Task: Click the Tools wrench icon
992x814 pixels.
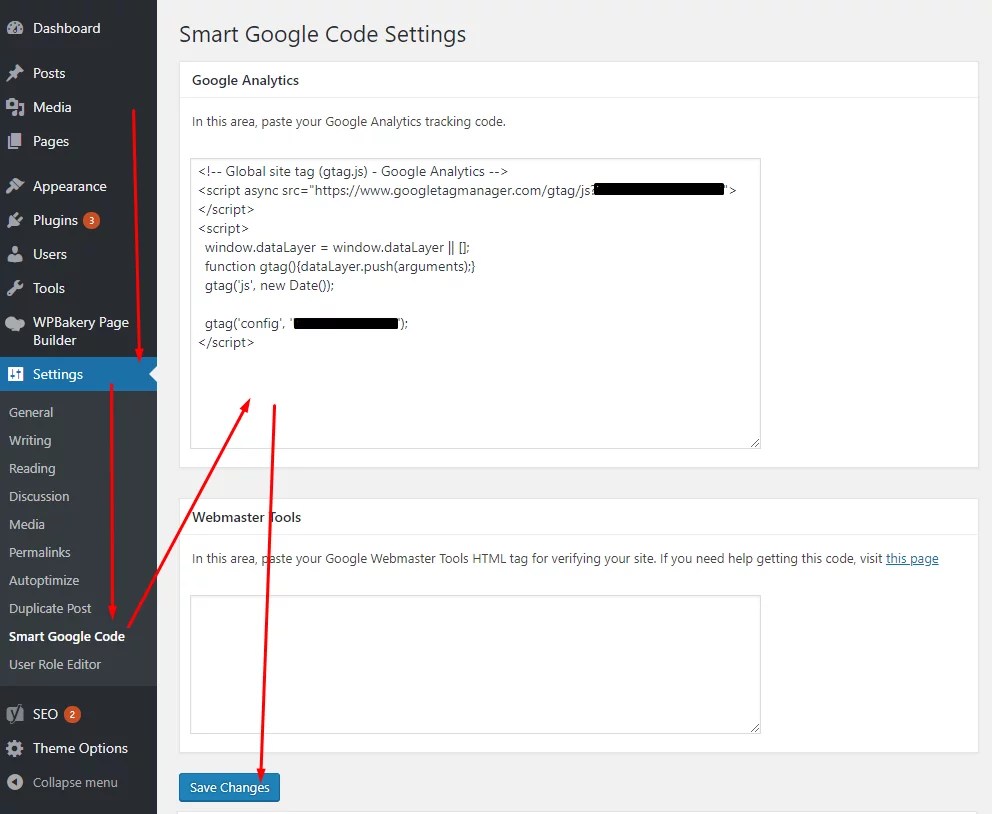Action: [x=15, y=288]
